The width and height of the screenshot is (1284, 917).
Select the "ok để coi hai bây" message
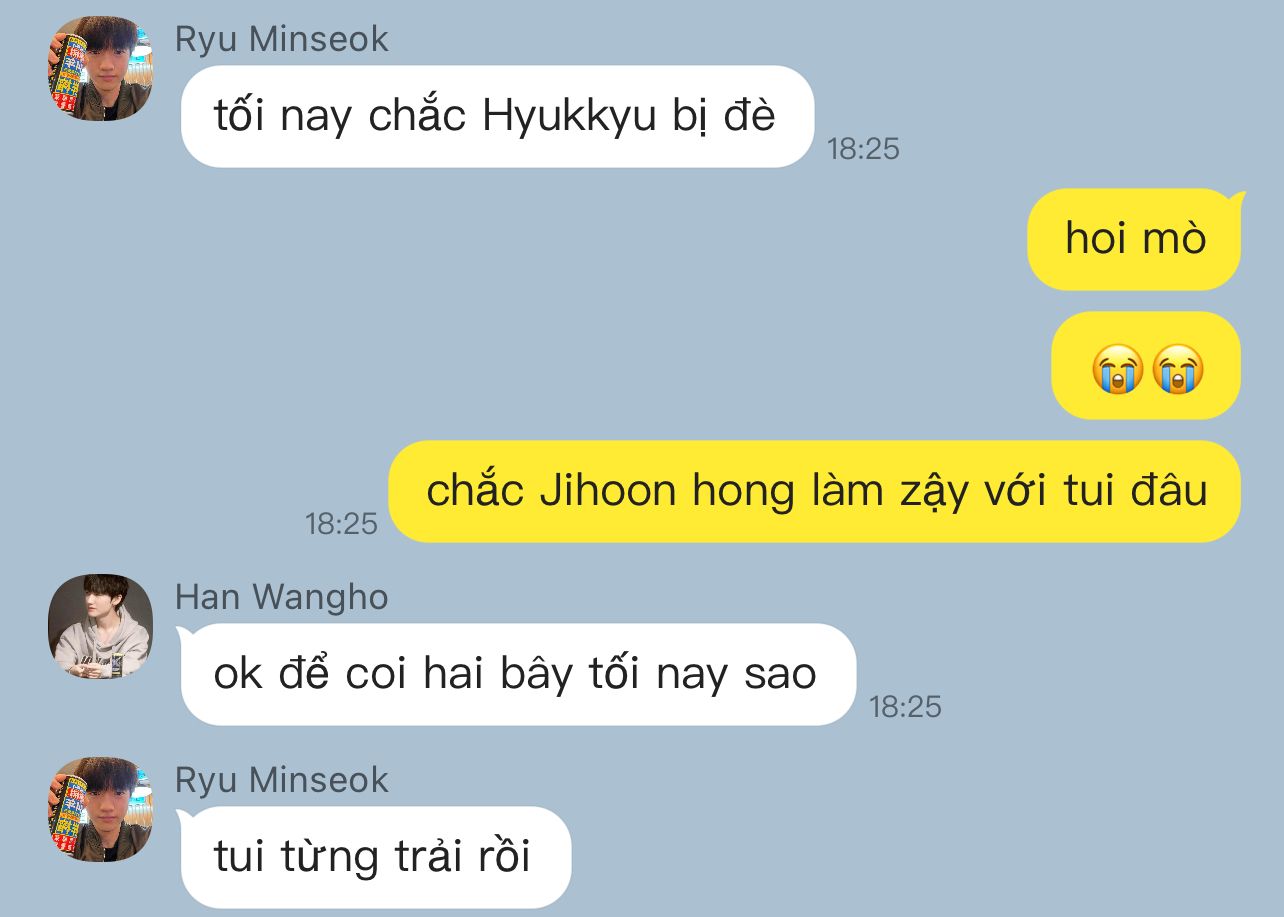point(516,674)
